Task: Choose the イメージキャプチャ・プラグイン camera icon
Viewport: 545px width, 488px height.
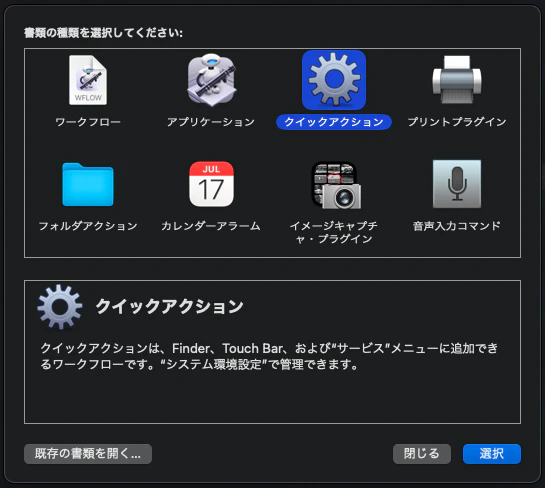Action: (336, 185)
